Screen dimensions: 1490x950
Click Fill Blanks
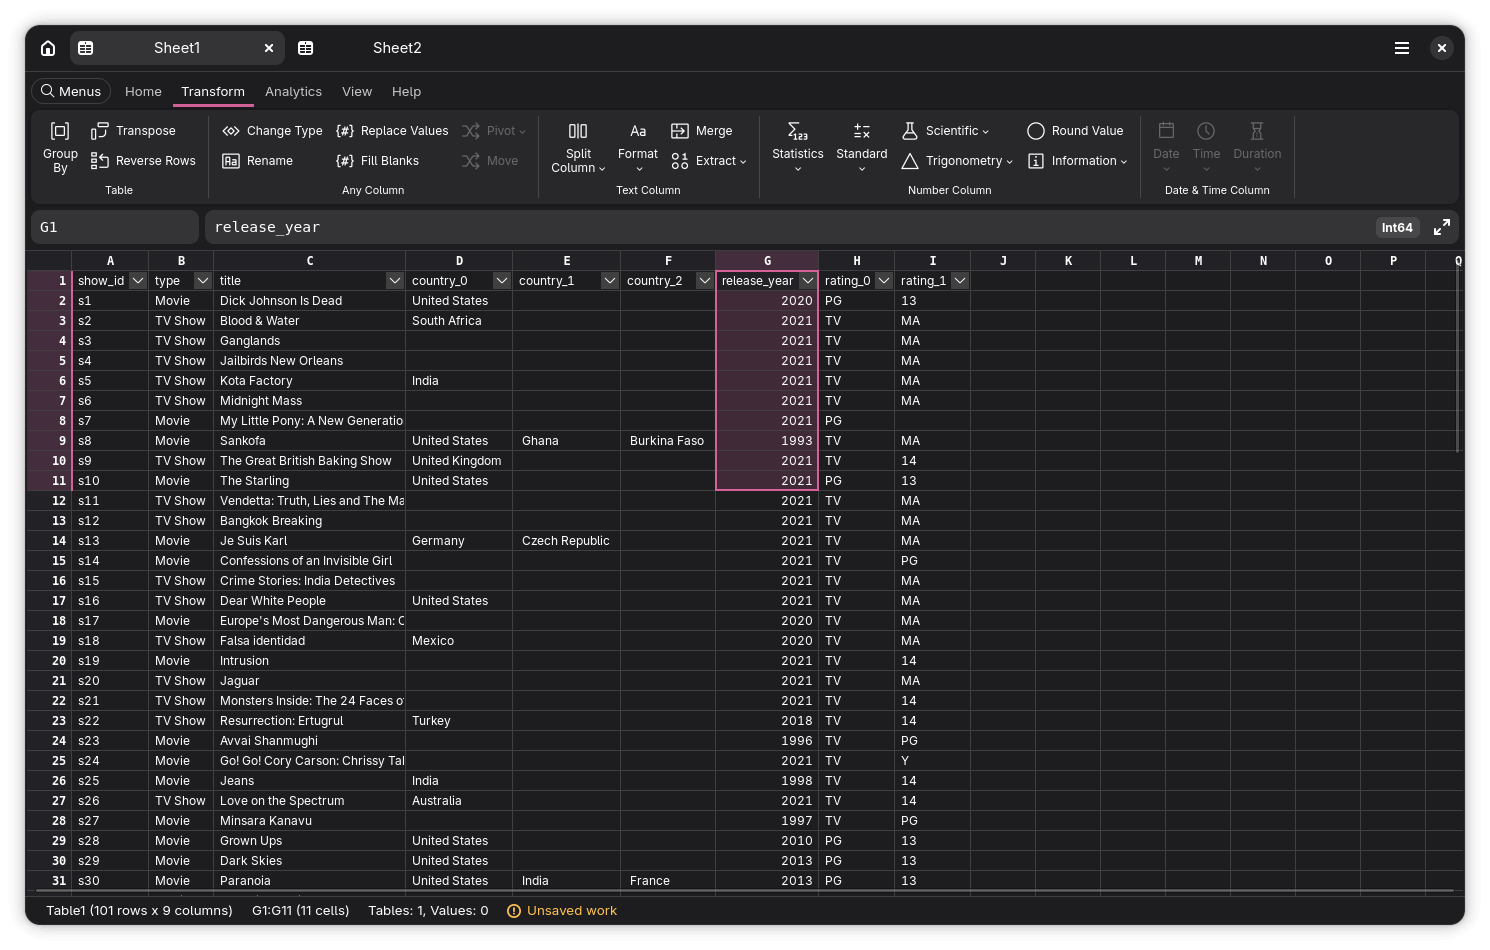(378, 161)
